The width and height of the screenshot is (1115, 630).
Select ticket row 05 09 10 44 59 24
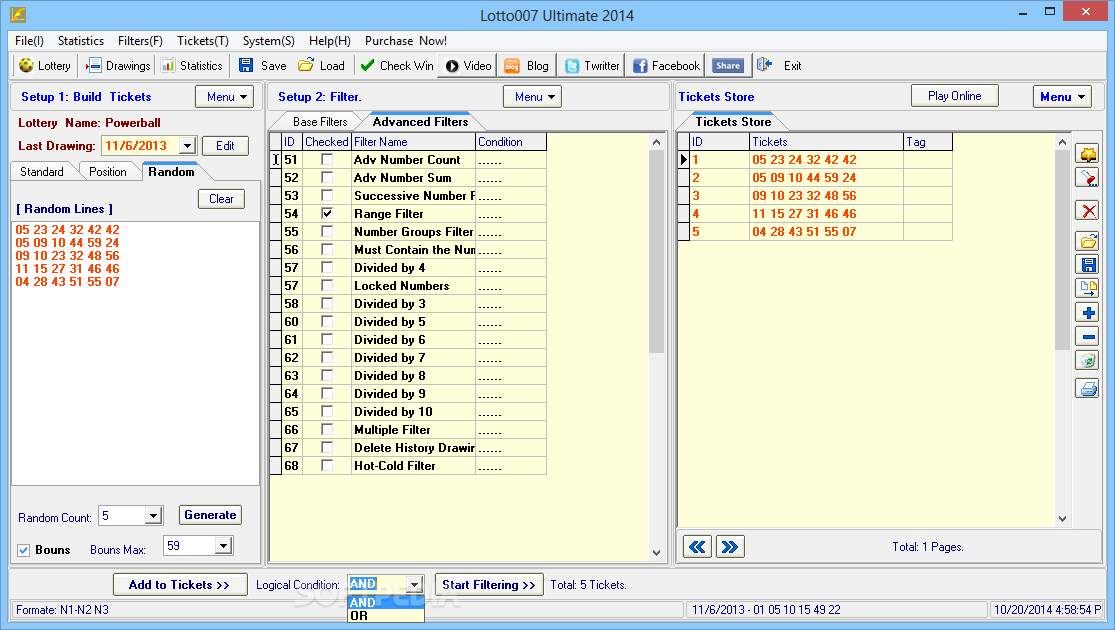point(816,177)
